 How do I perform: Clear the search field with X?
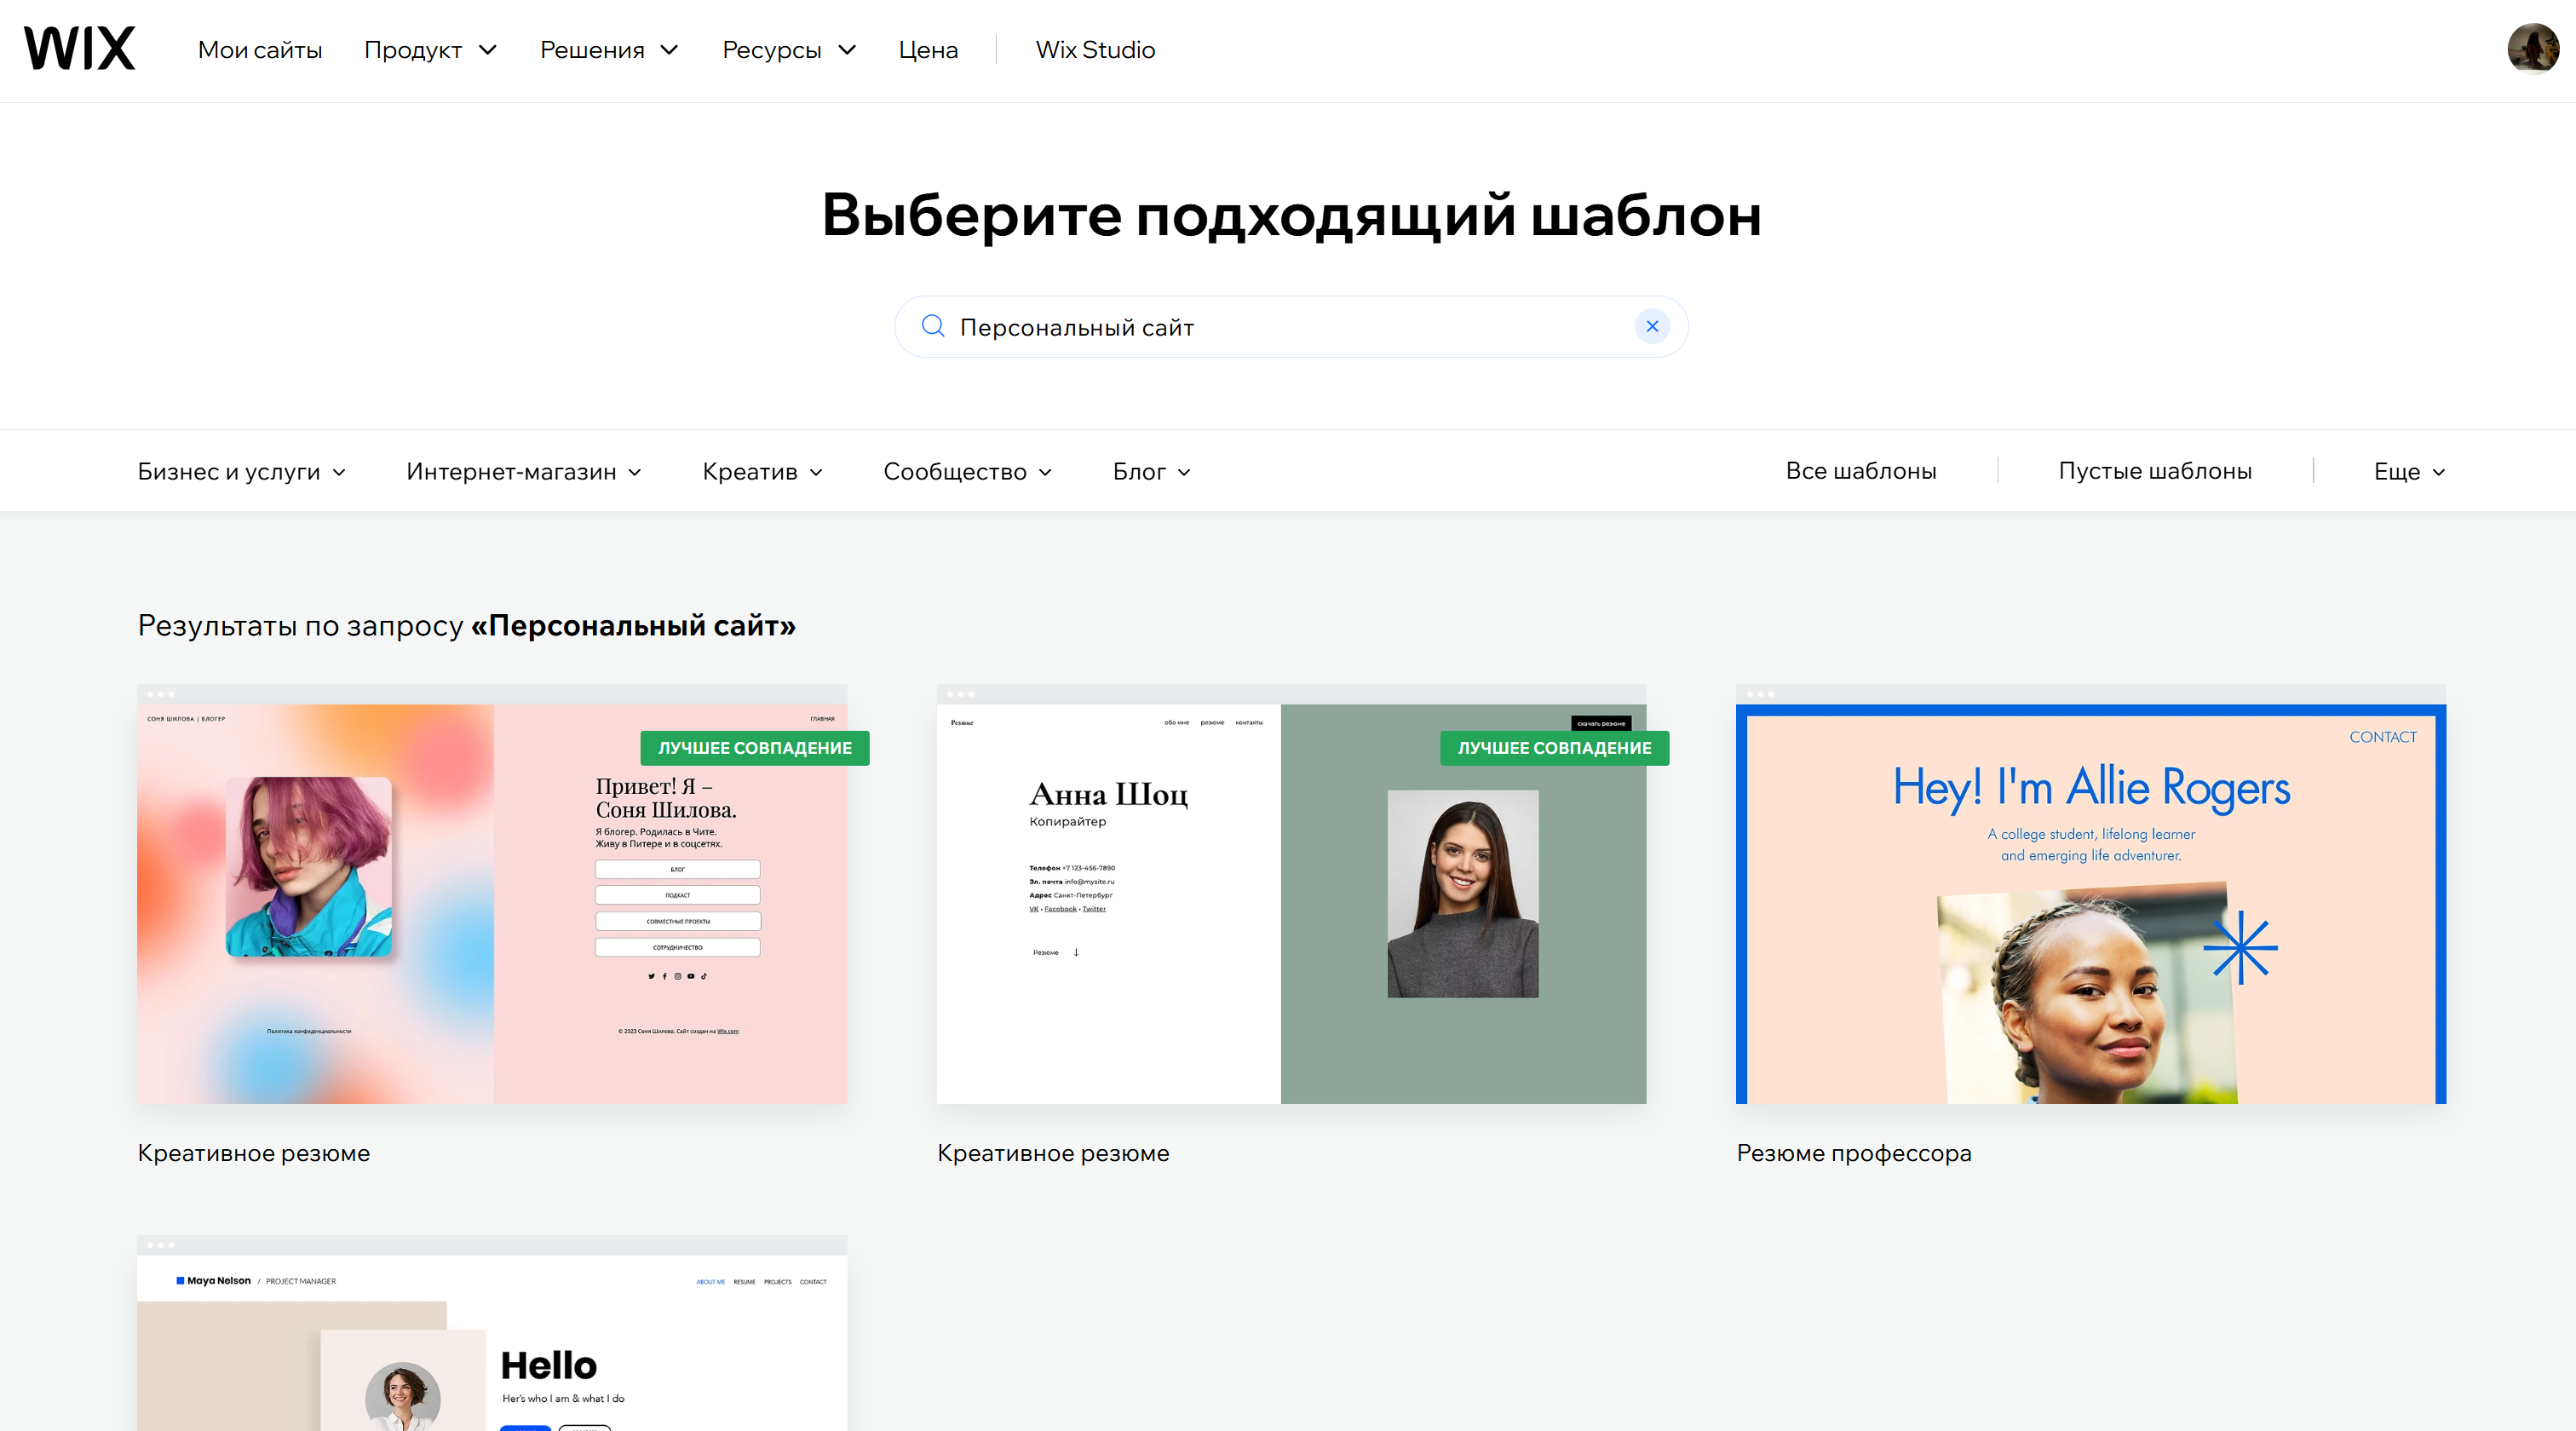(x=1651, y=326)
